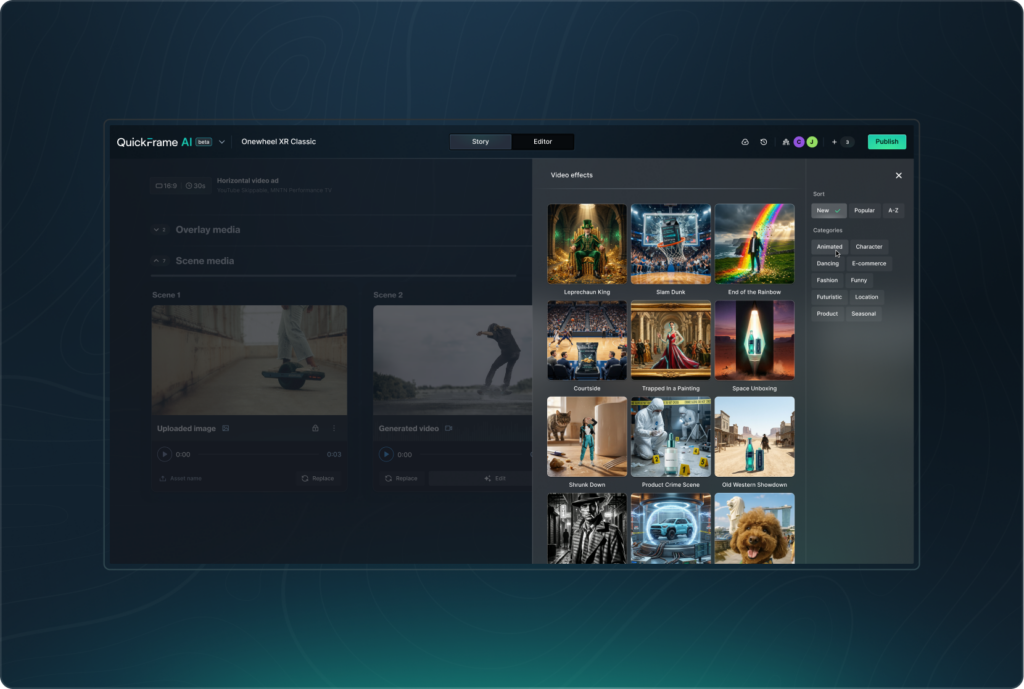
Task: Switch to the Story tab
Action: click(480, 142)
